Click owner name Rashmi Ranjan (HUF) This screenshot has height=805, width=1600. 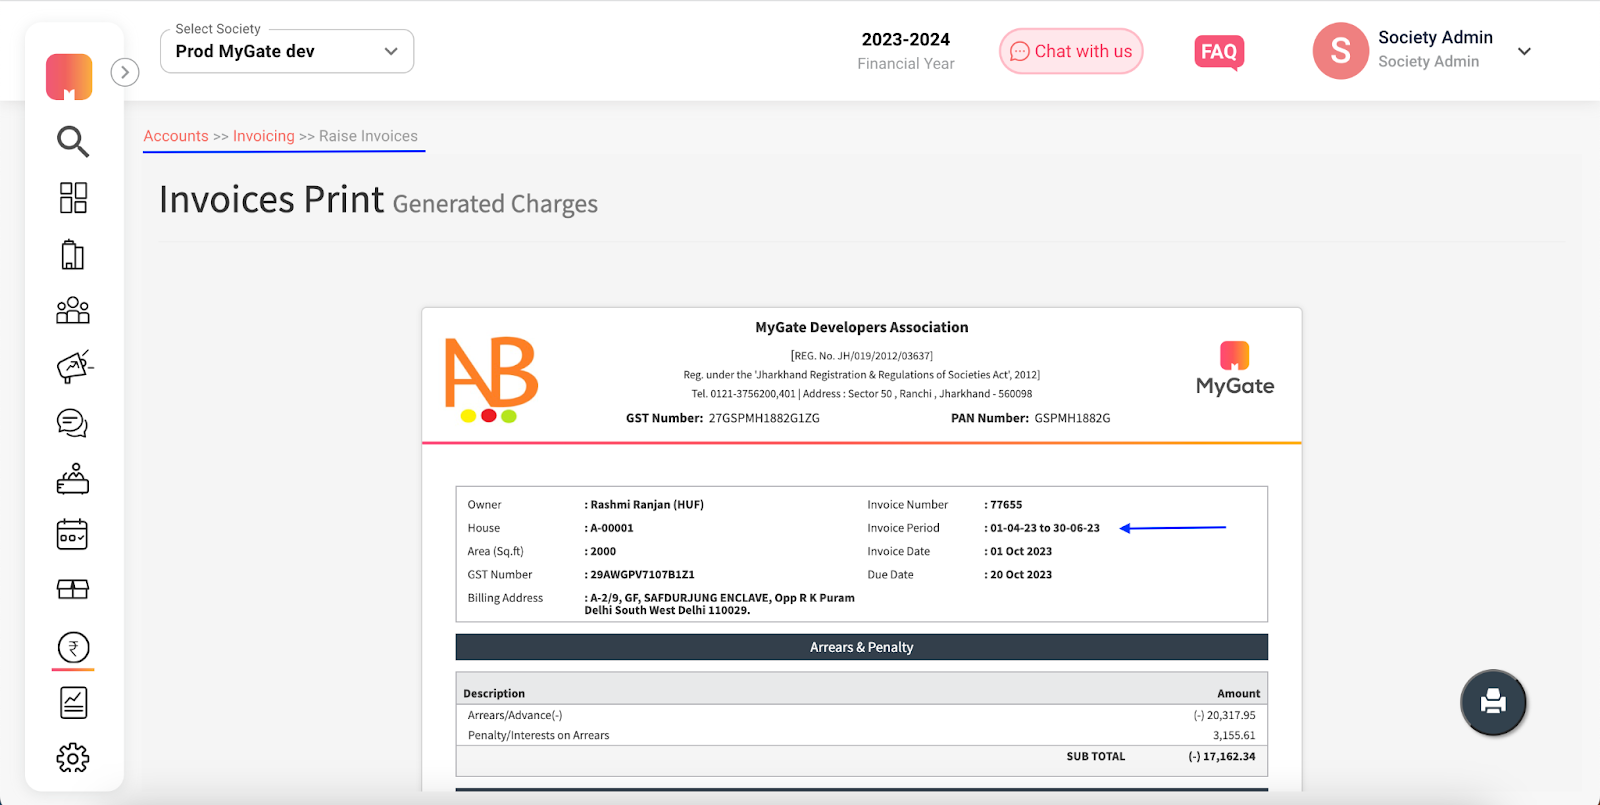pos(647,505)
